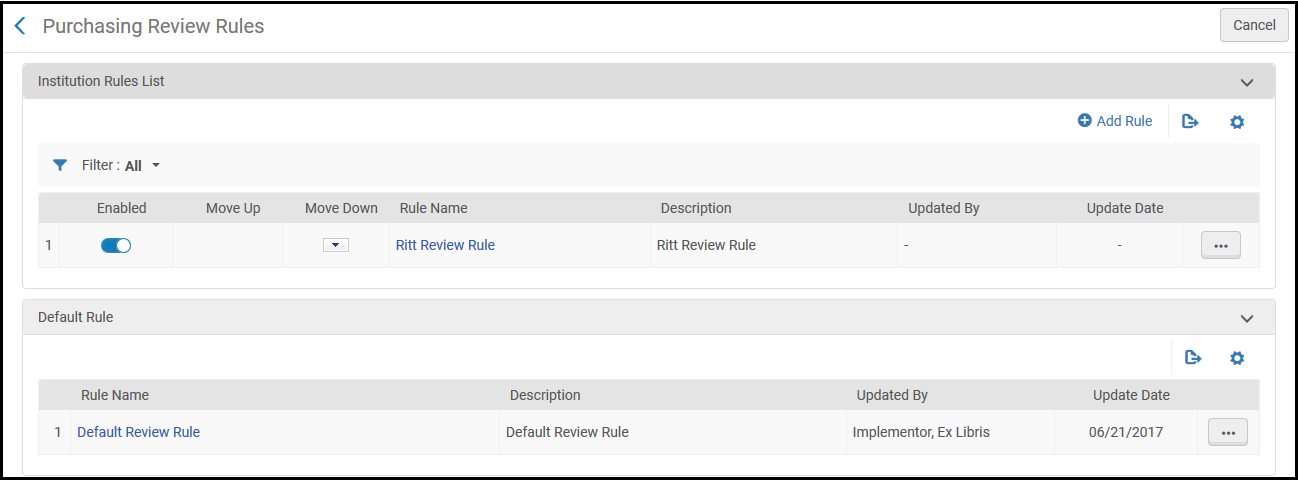
Task: Click the Rule Name column header in Institution list
Action: (x=433, y=208)
